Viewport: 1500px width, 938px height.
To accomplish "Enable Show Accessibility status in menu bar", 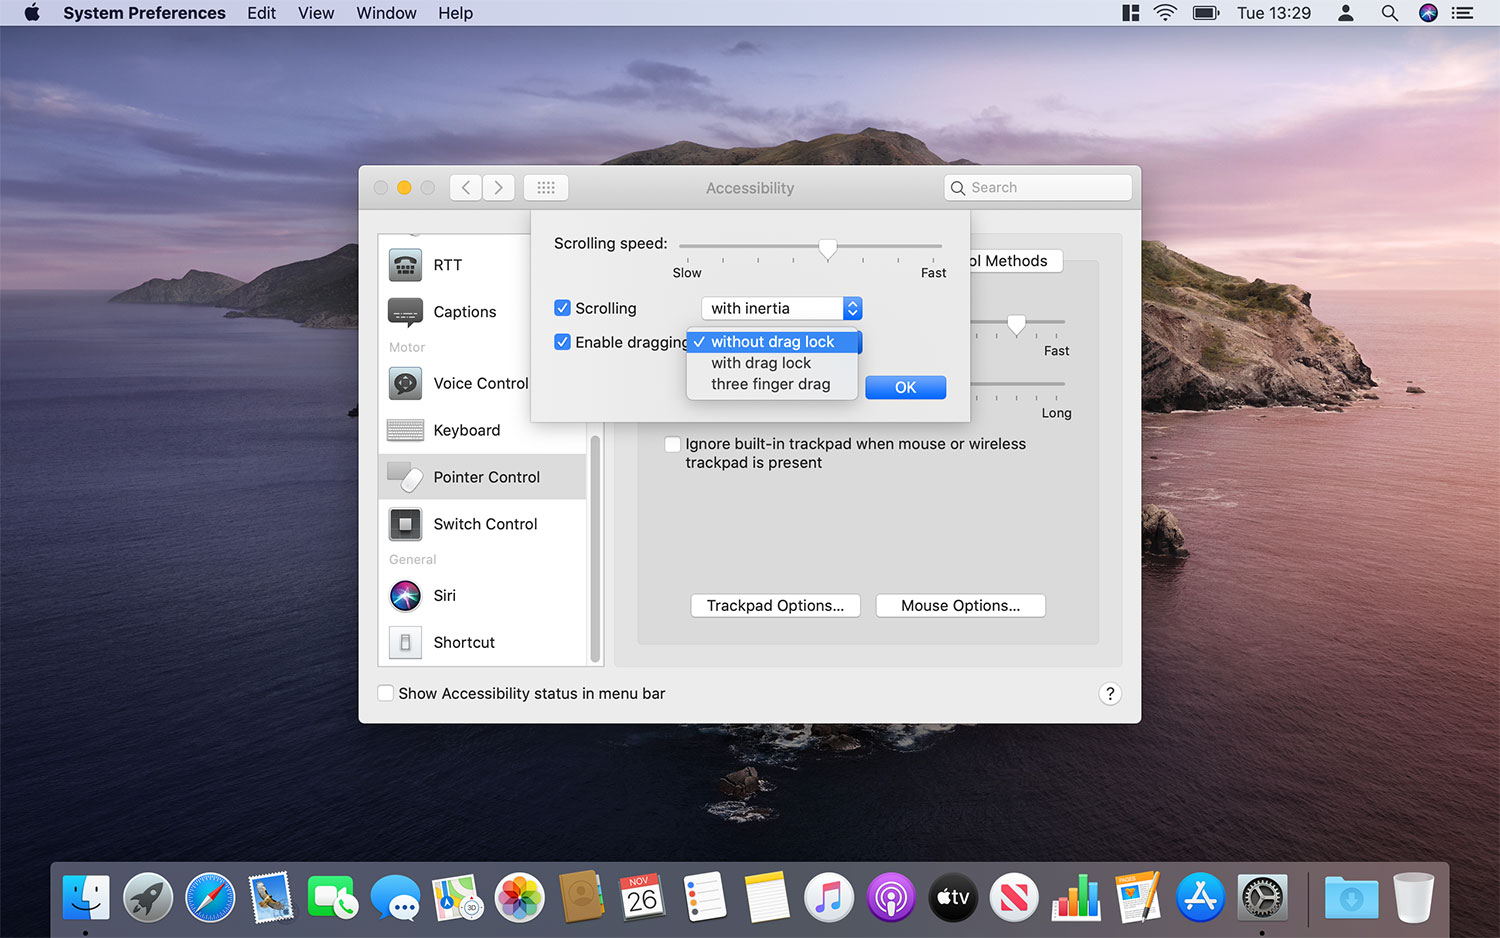I will point(386,693).
